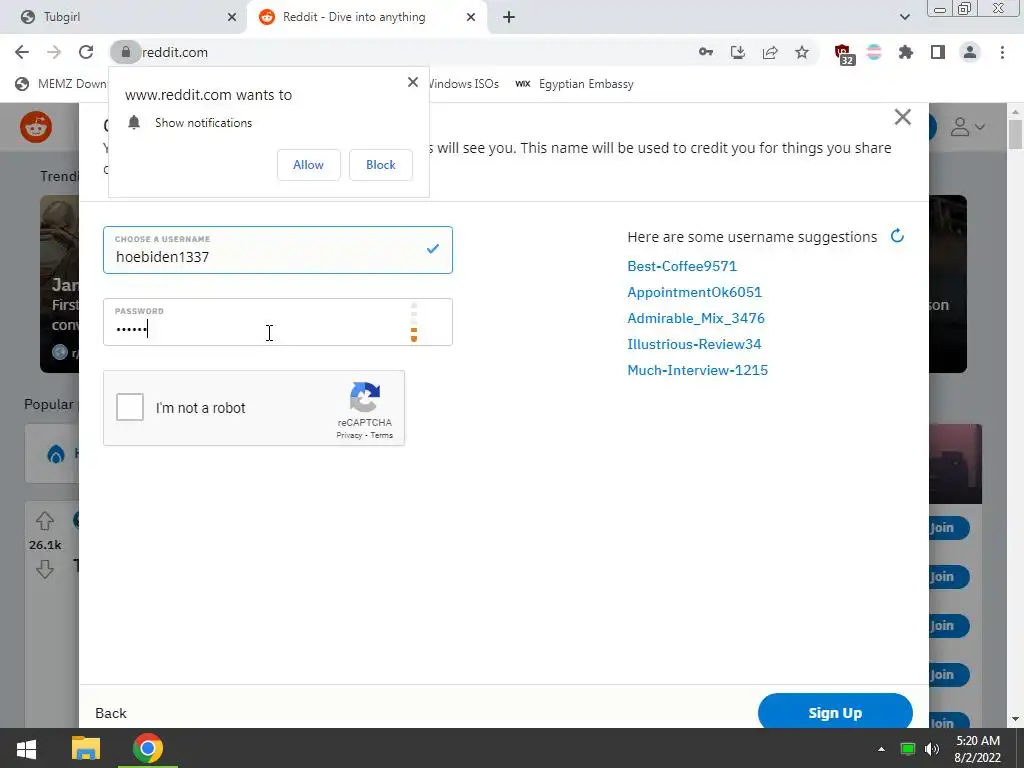Open the volume speaker icon
The height and width of the screenshot is (768, 1024).
[932, 749]
